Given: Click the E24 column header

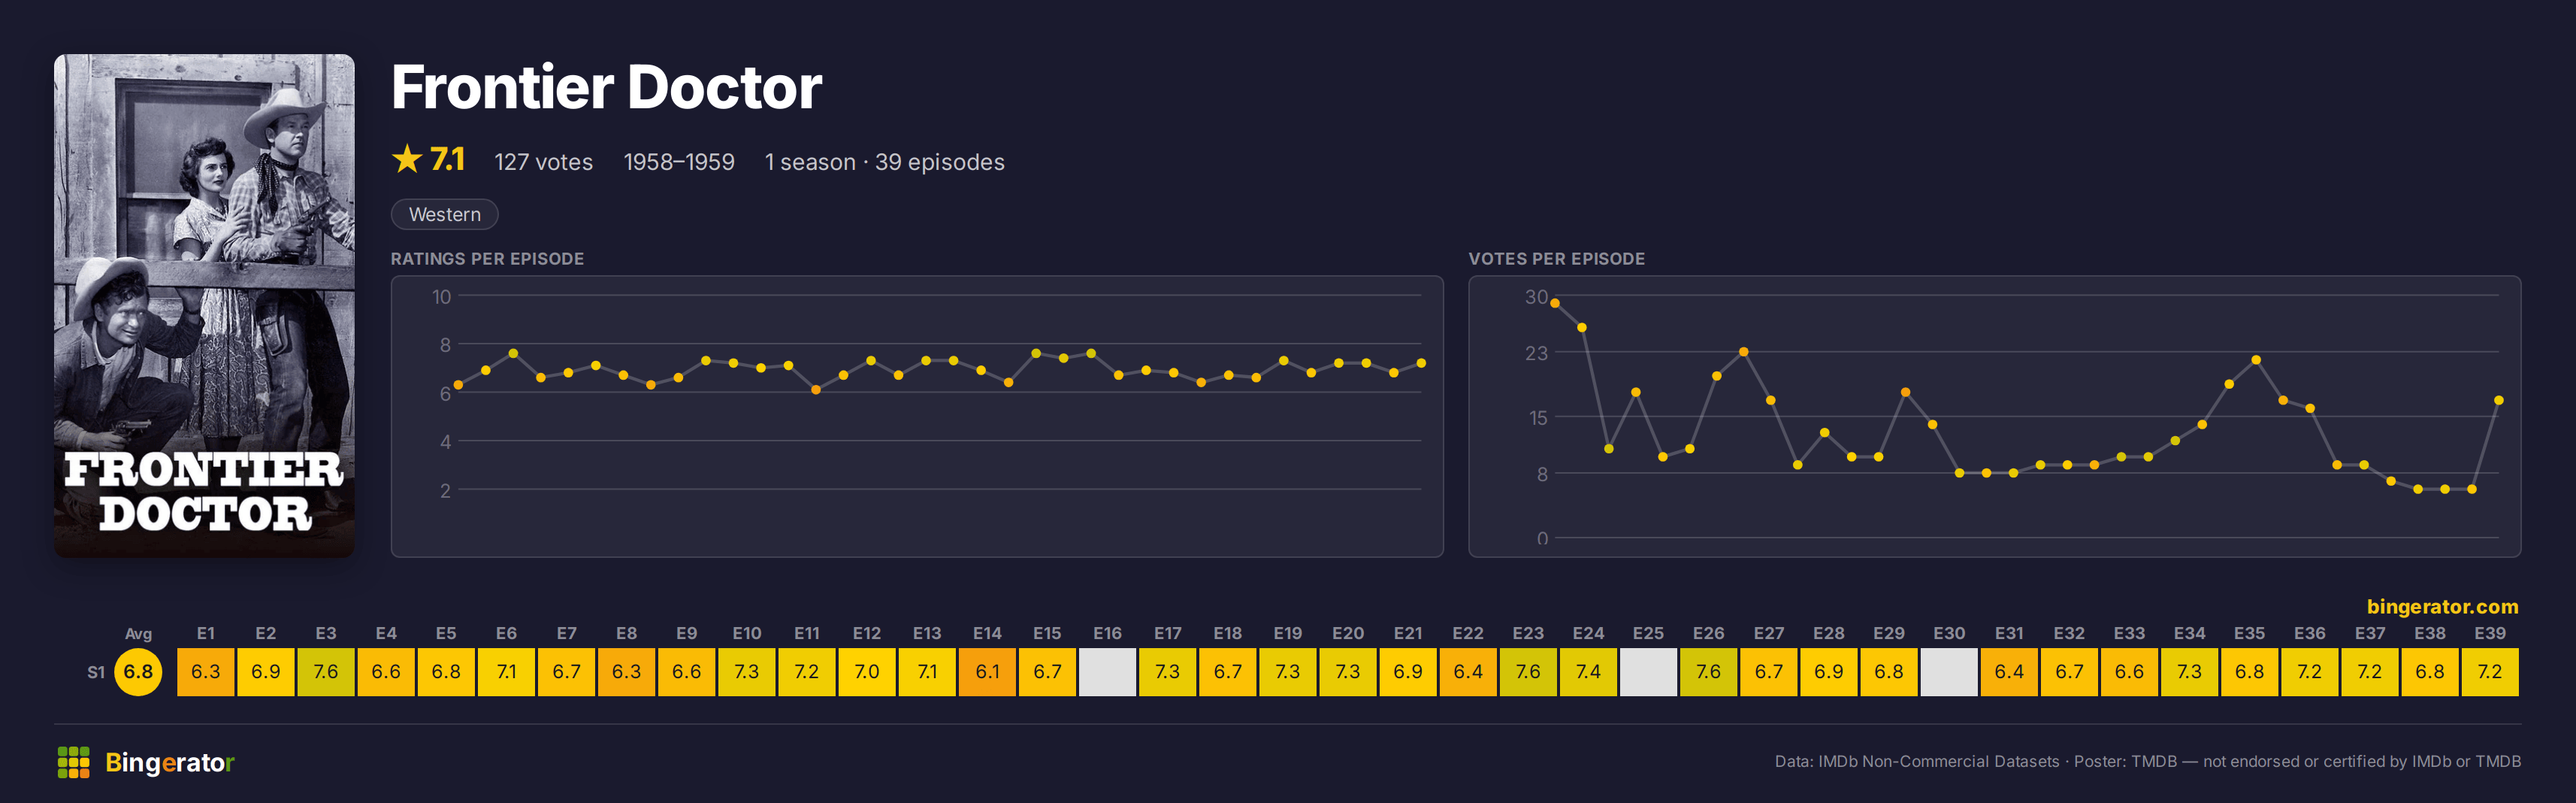Looking at the screenshot, I should (x=1588, y=633).
